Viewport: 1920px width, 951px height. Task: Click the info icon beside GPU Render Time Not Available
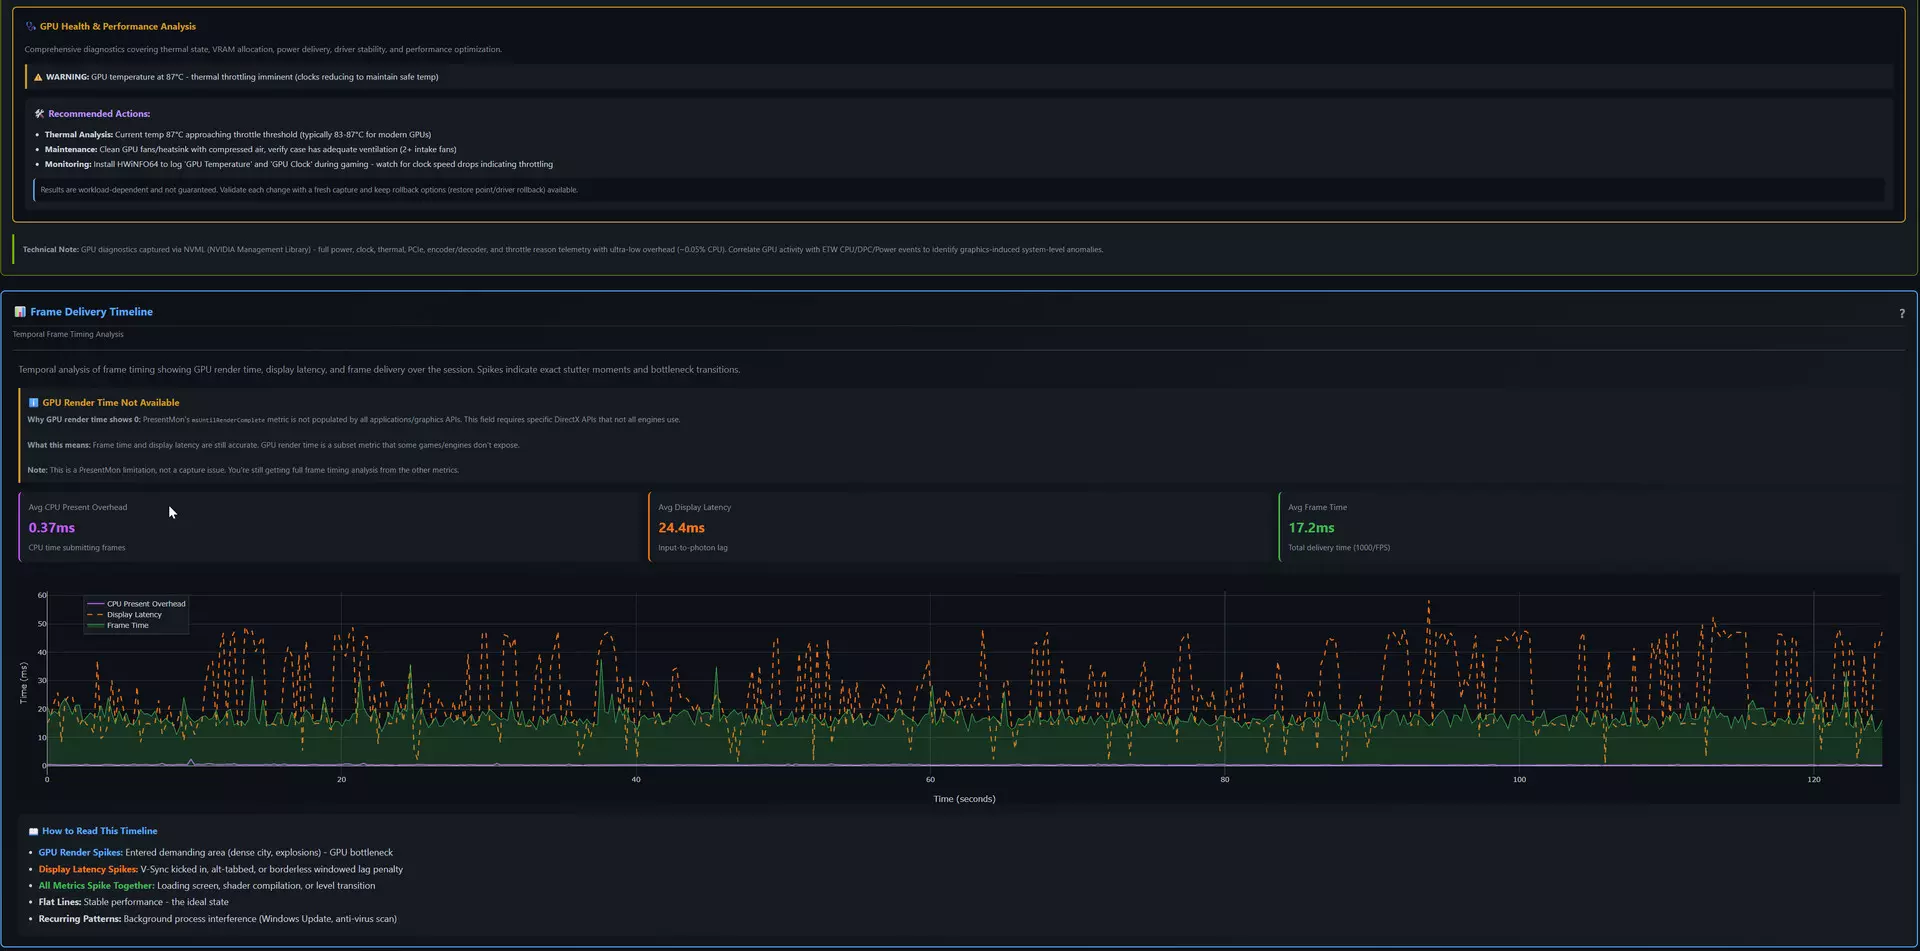[33, 403]
